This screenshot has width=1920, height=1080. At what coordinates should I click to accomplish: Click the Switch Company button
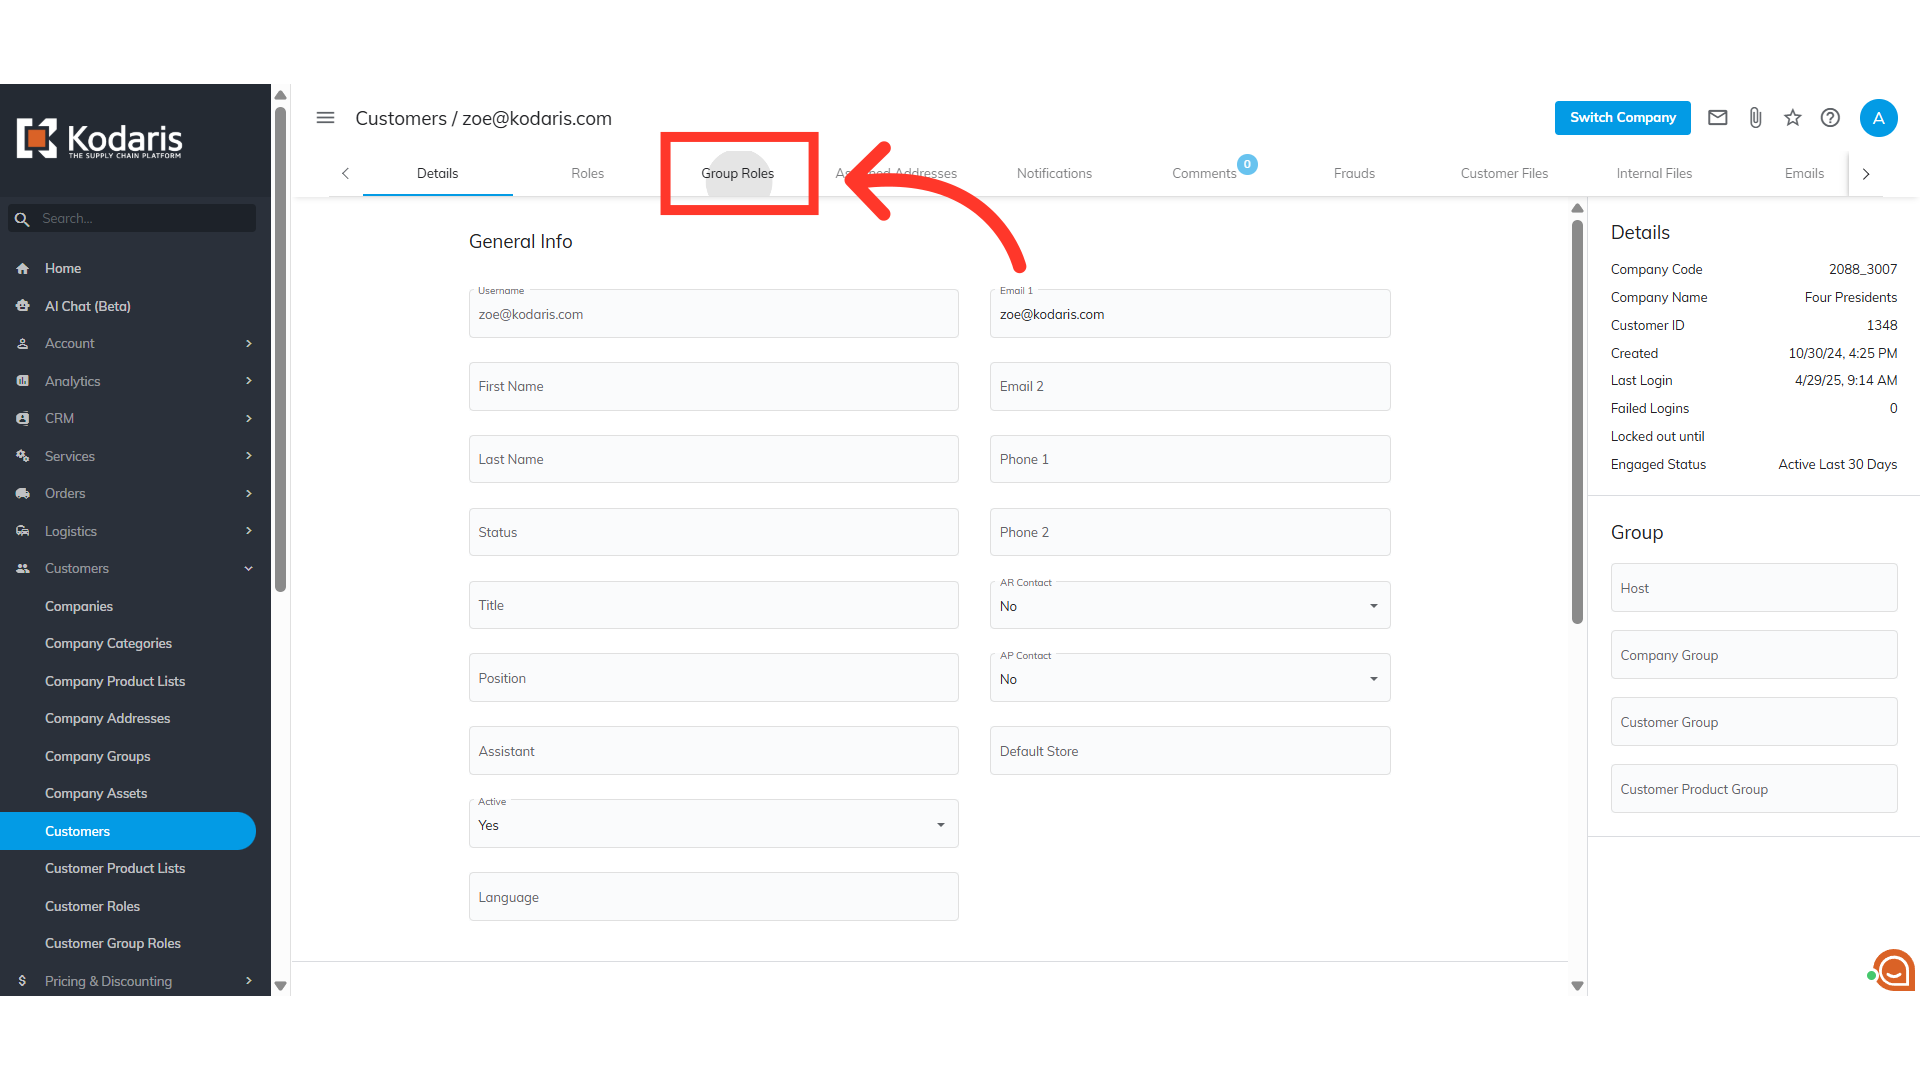[x=1622, y=118]
